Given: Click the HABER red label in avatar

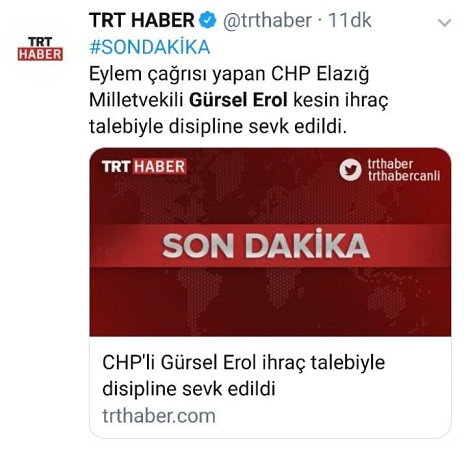Looking at the screenshot, I should 40,54.
